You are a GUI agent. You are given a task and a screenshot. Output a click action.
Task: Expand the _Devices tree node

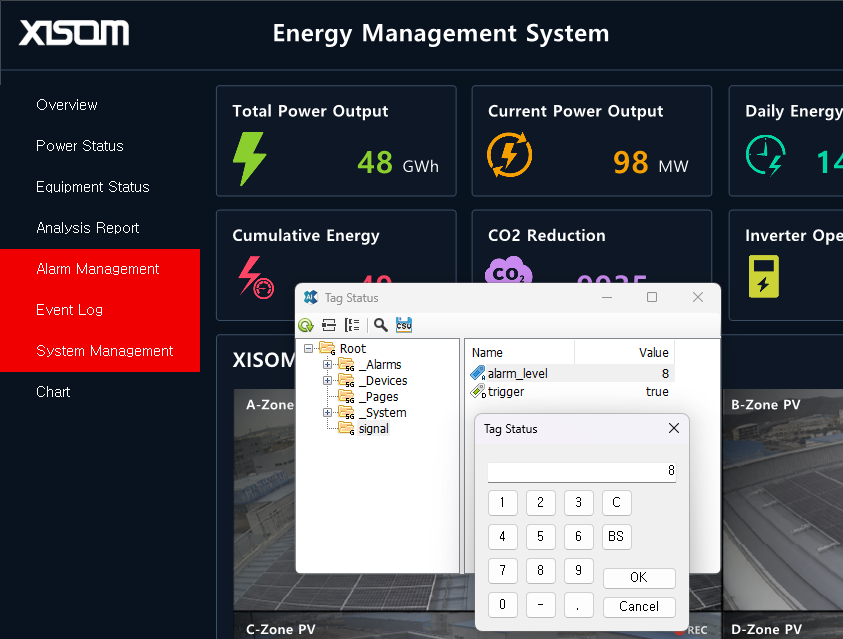pyautogui.click(x=327, y=380)
